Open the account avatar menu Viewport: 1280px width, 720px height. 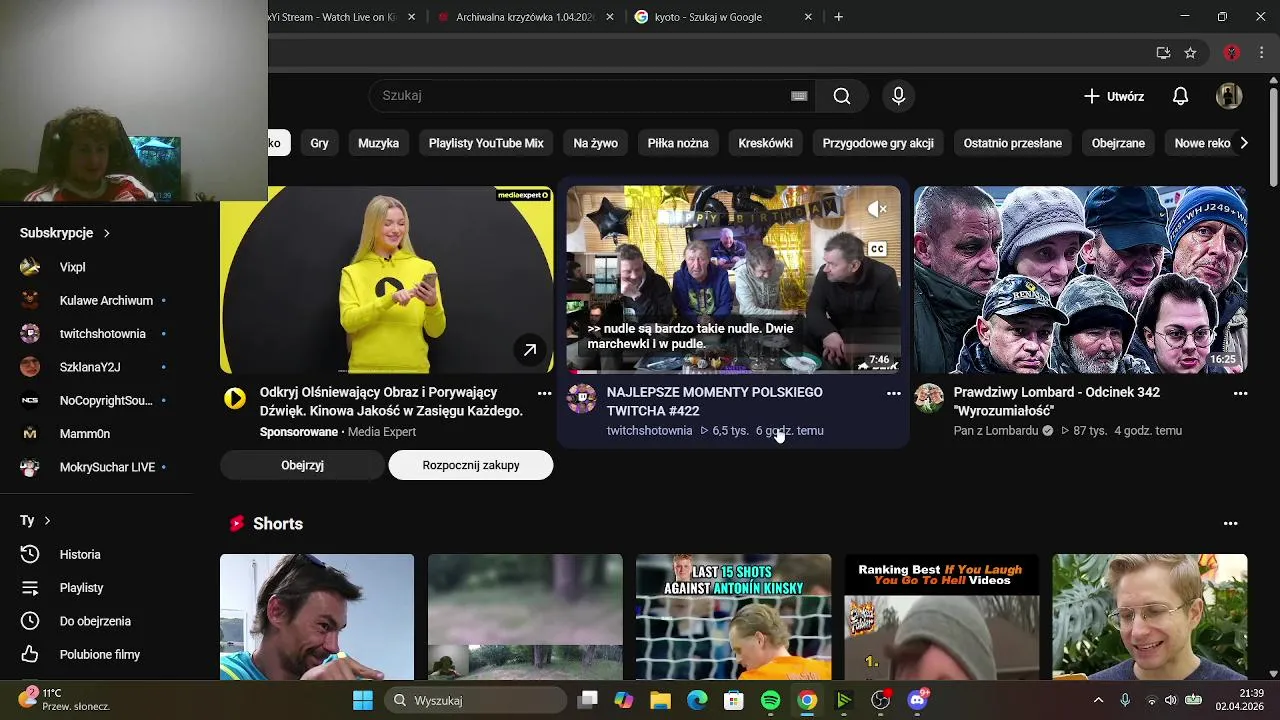pyautogui.click(x=1229, y=96)
